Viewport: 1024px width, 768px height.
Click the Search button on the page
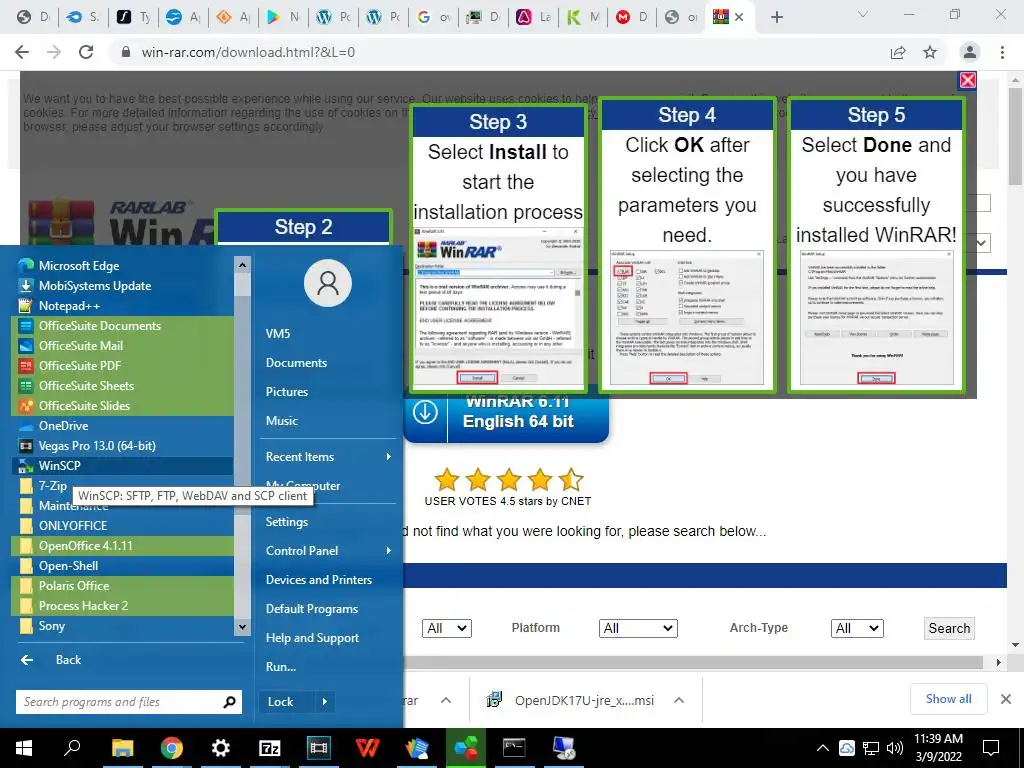[949, 628]
